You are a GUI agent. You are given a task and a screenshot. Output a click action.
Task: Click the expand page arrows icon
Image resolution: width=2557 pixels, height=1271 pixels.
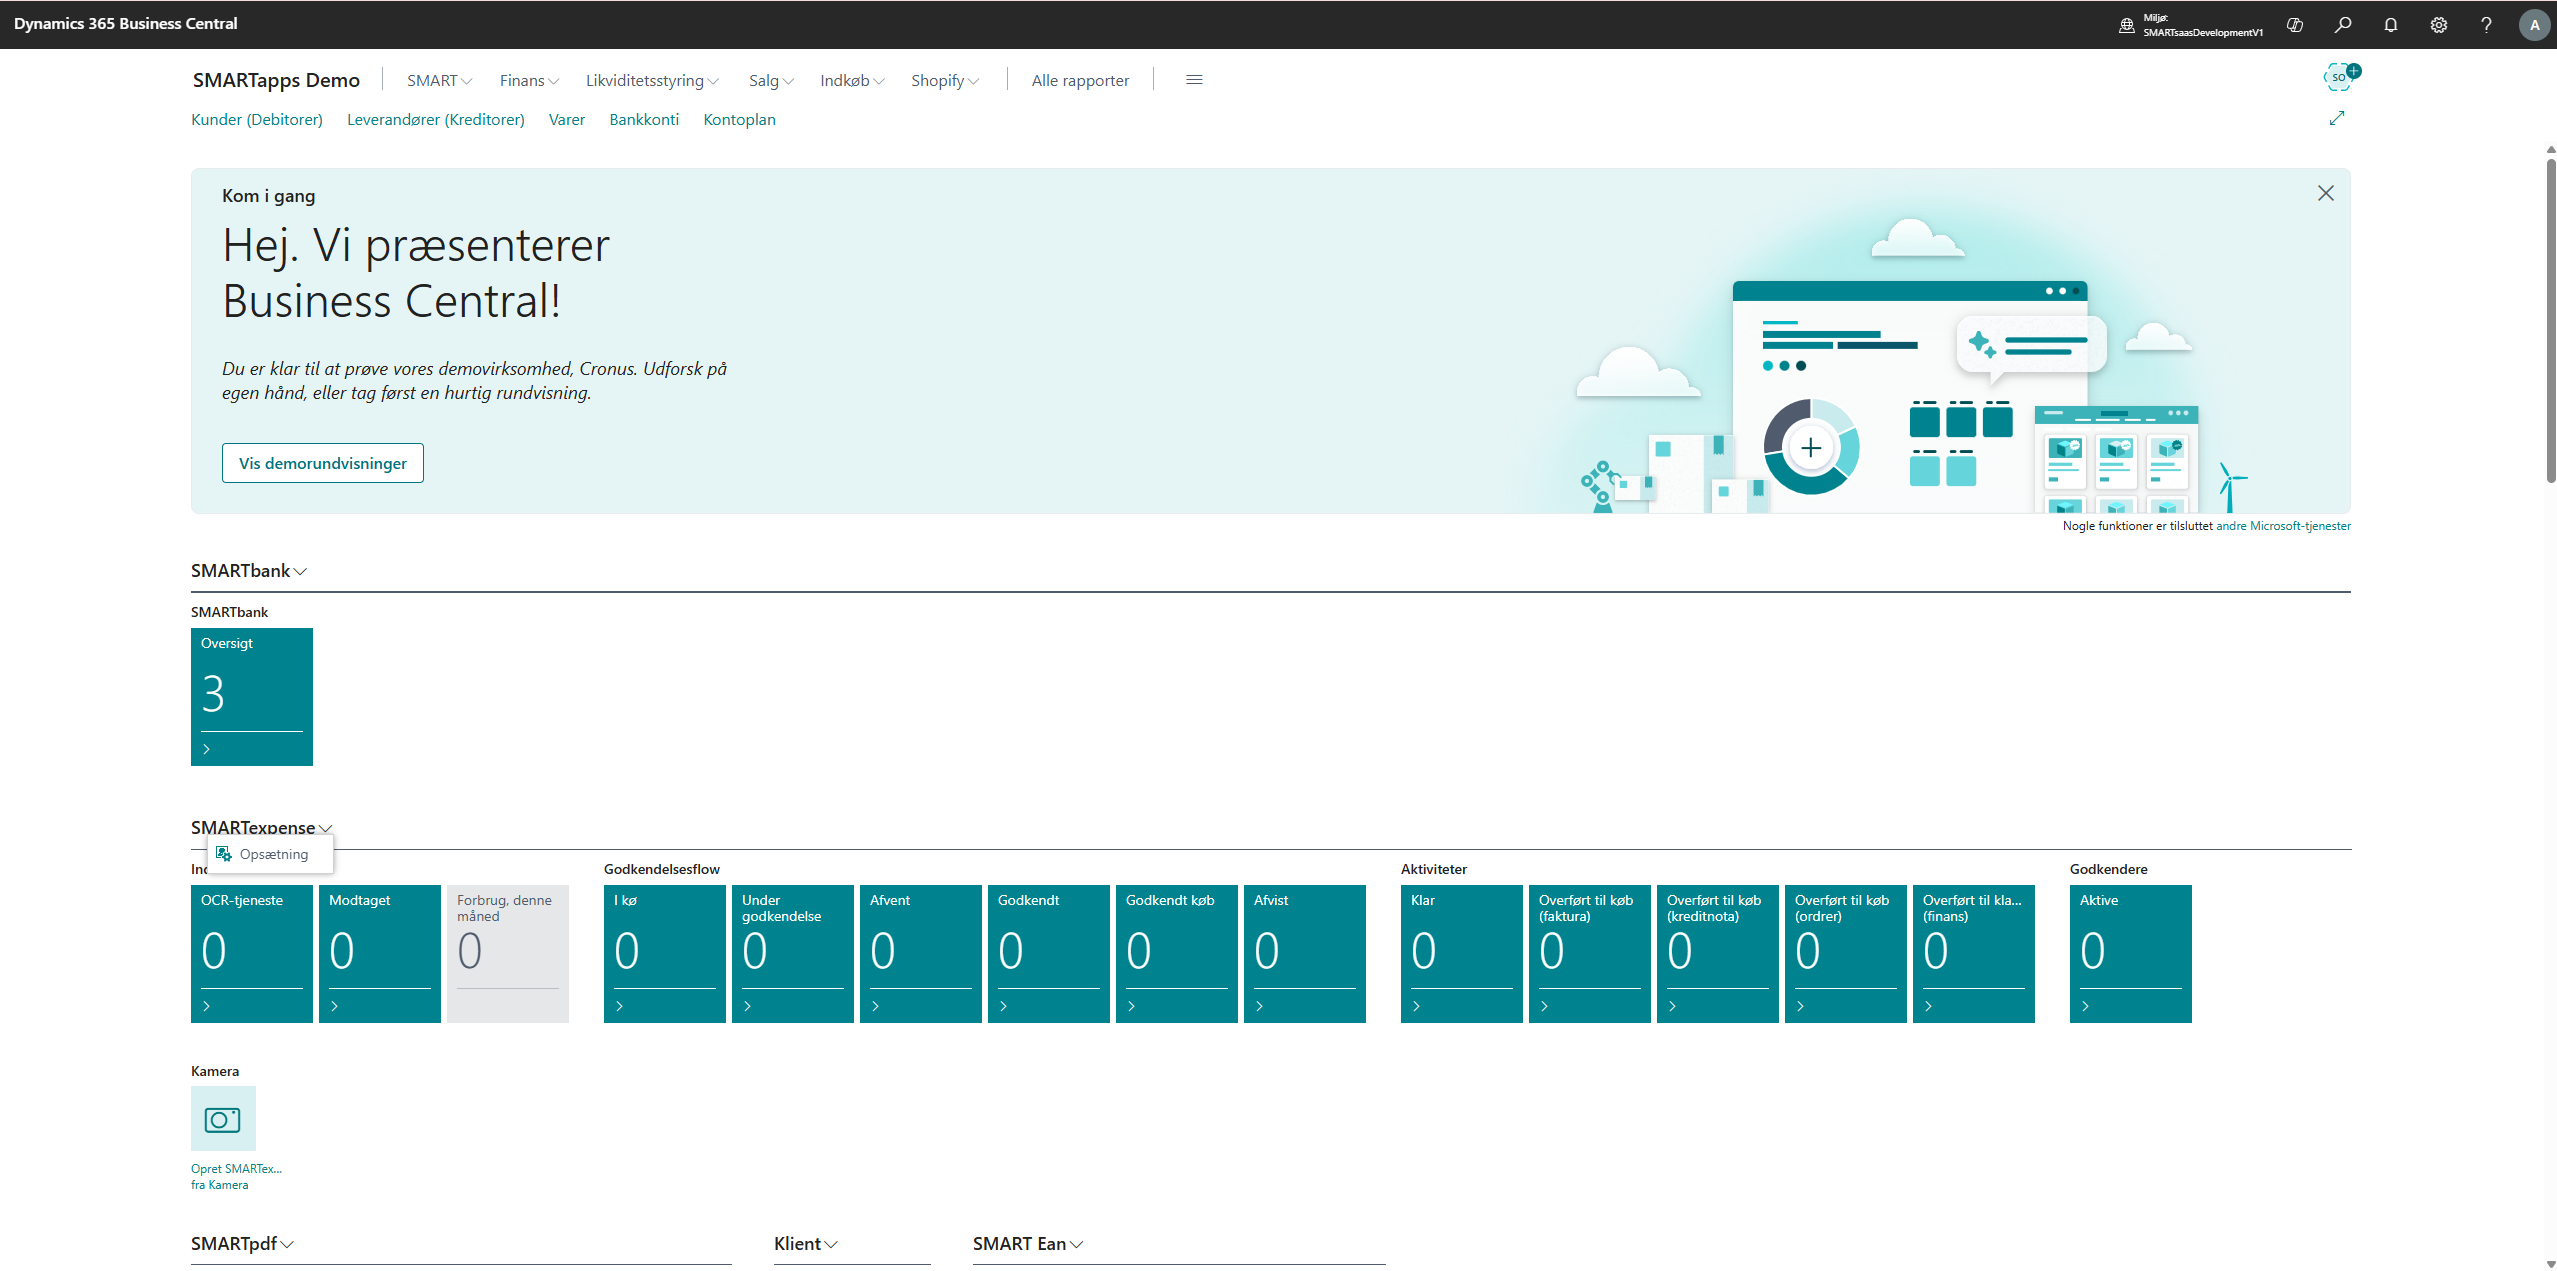pos(2337,119)
